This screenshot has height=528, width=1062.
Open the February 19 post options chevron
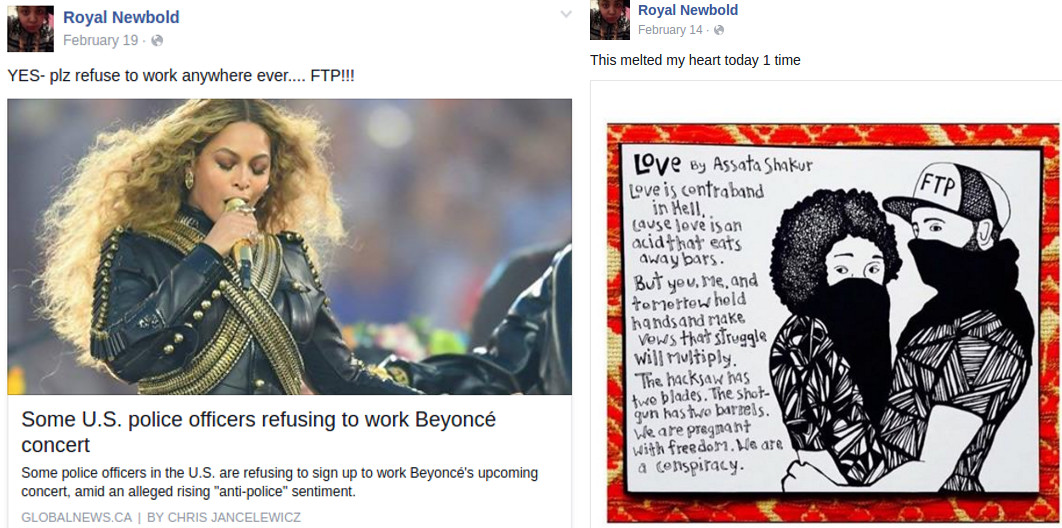[566, 14]
